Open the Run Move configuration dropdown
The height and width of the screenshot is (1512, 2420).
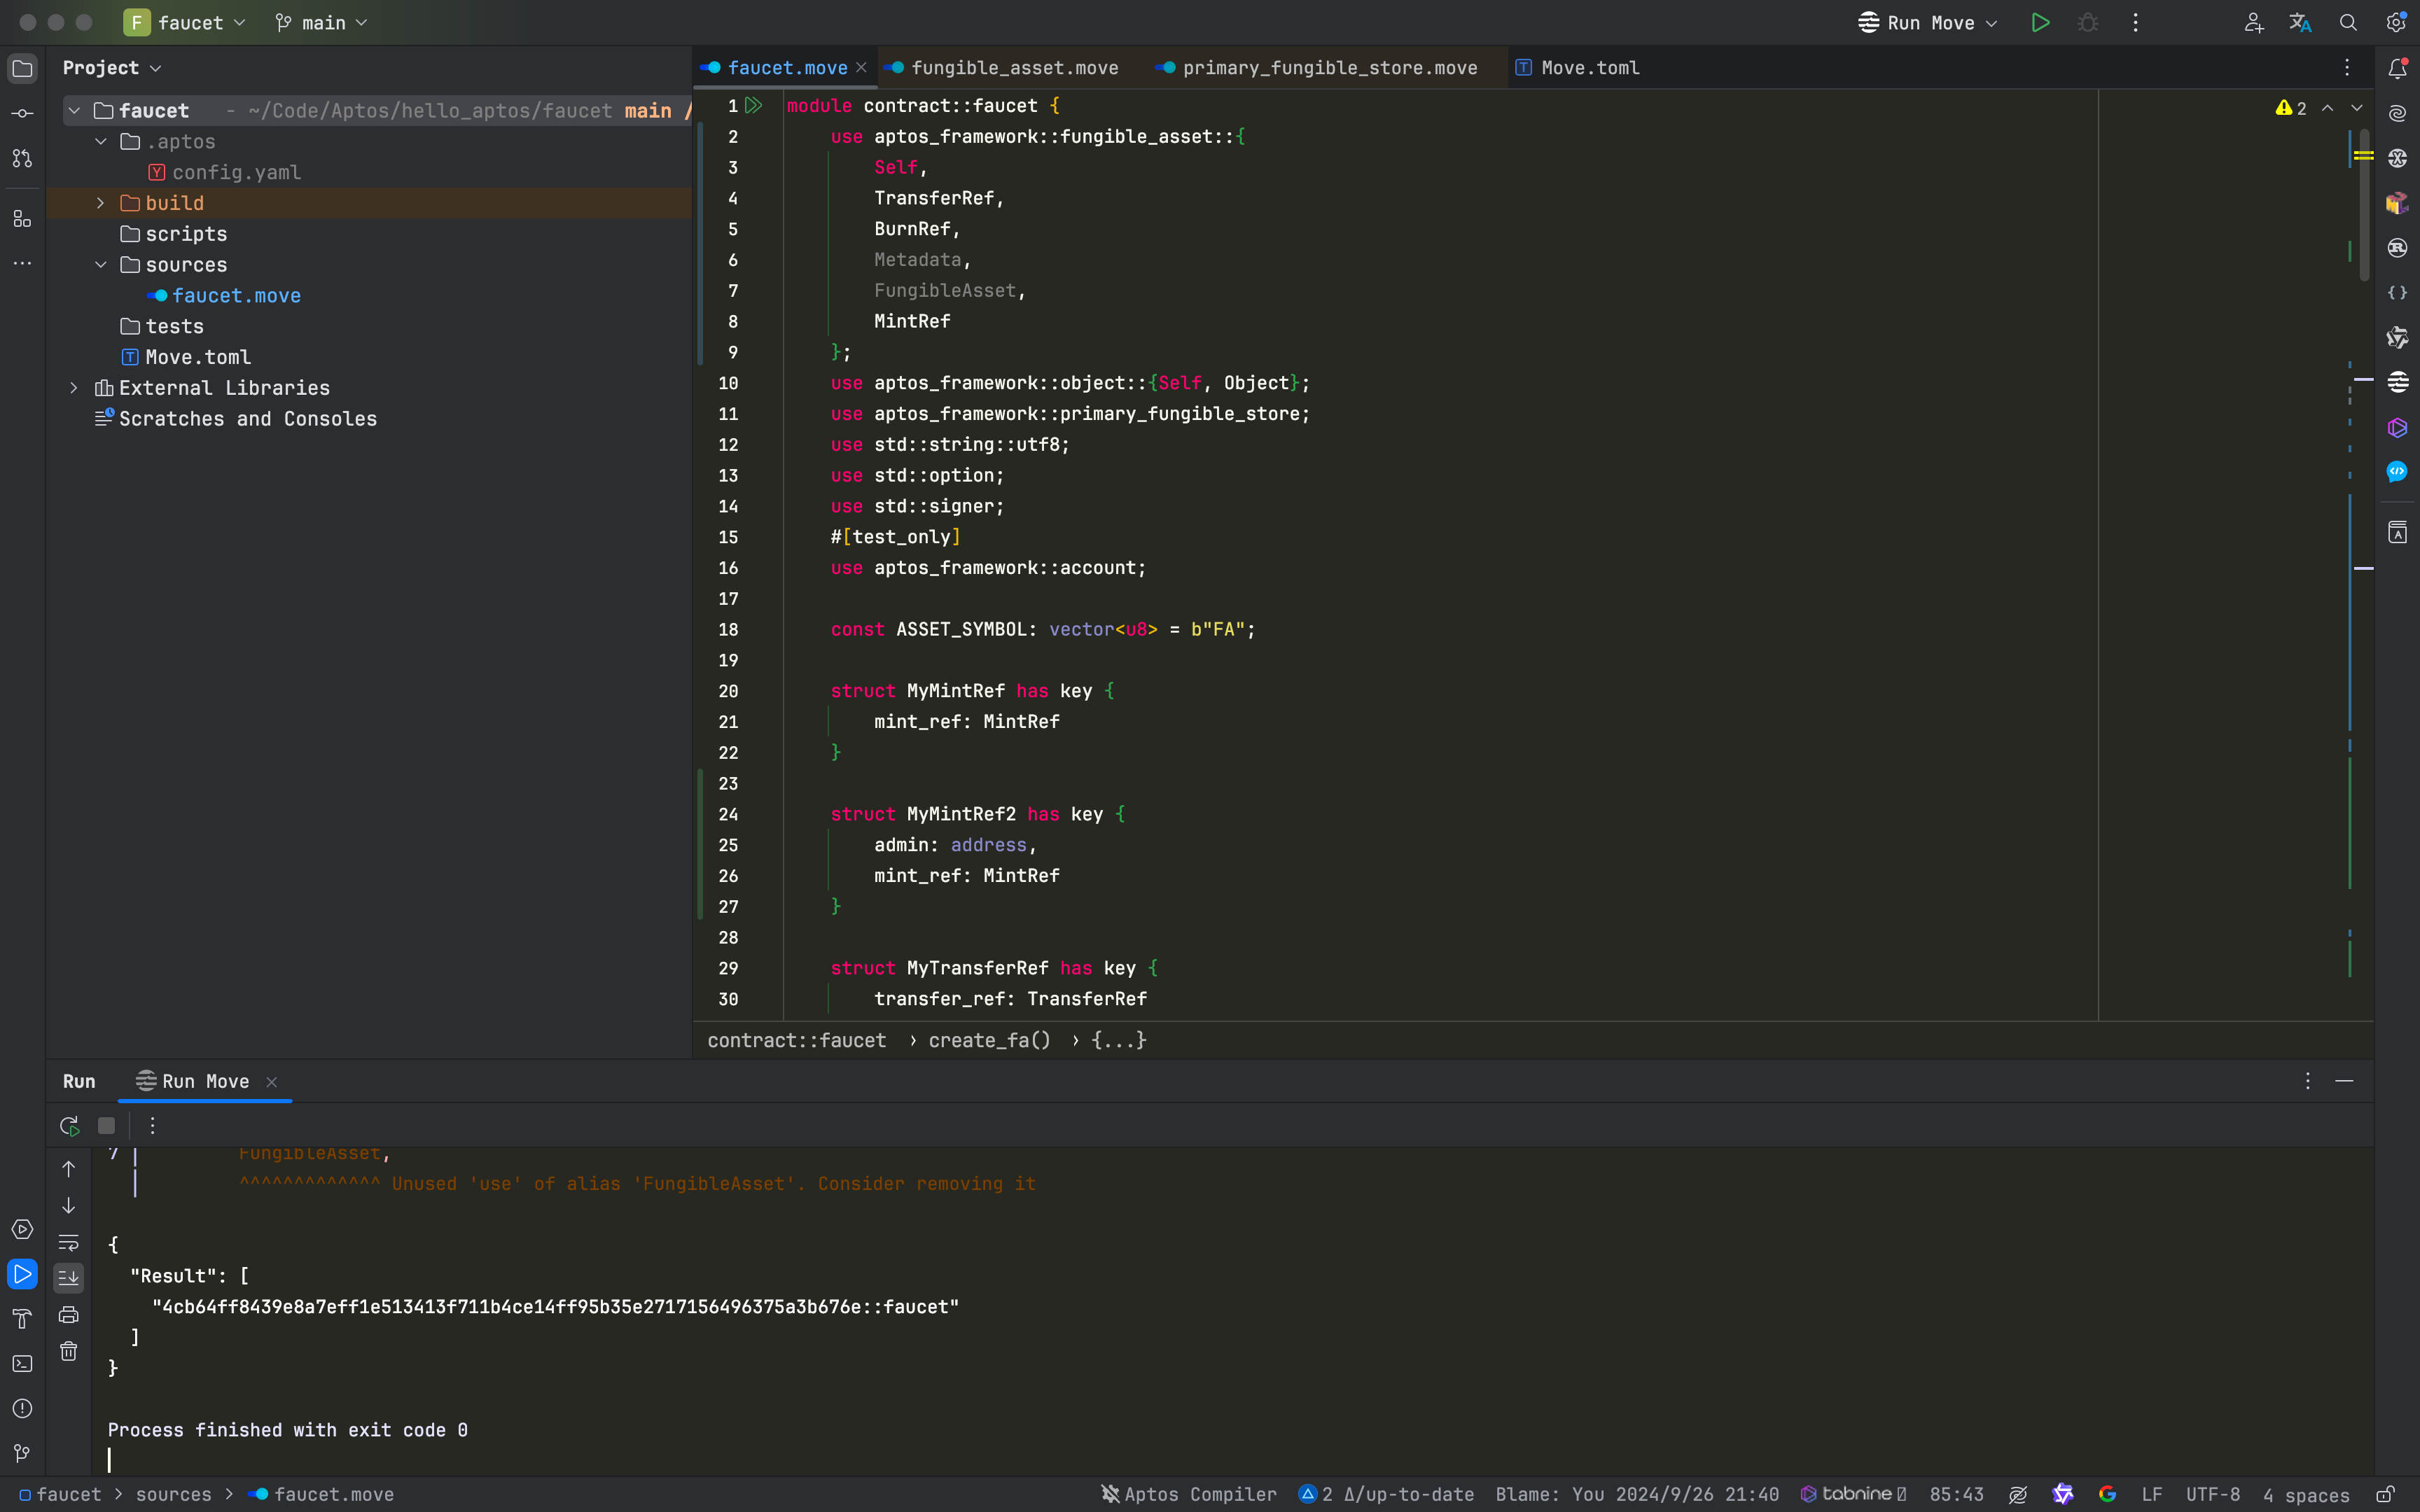1927,22
